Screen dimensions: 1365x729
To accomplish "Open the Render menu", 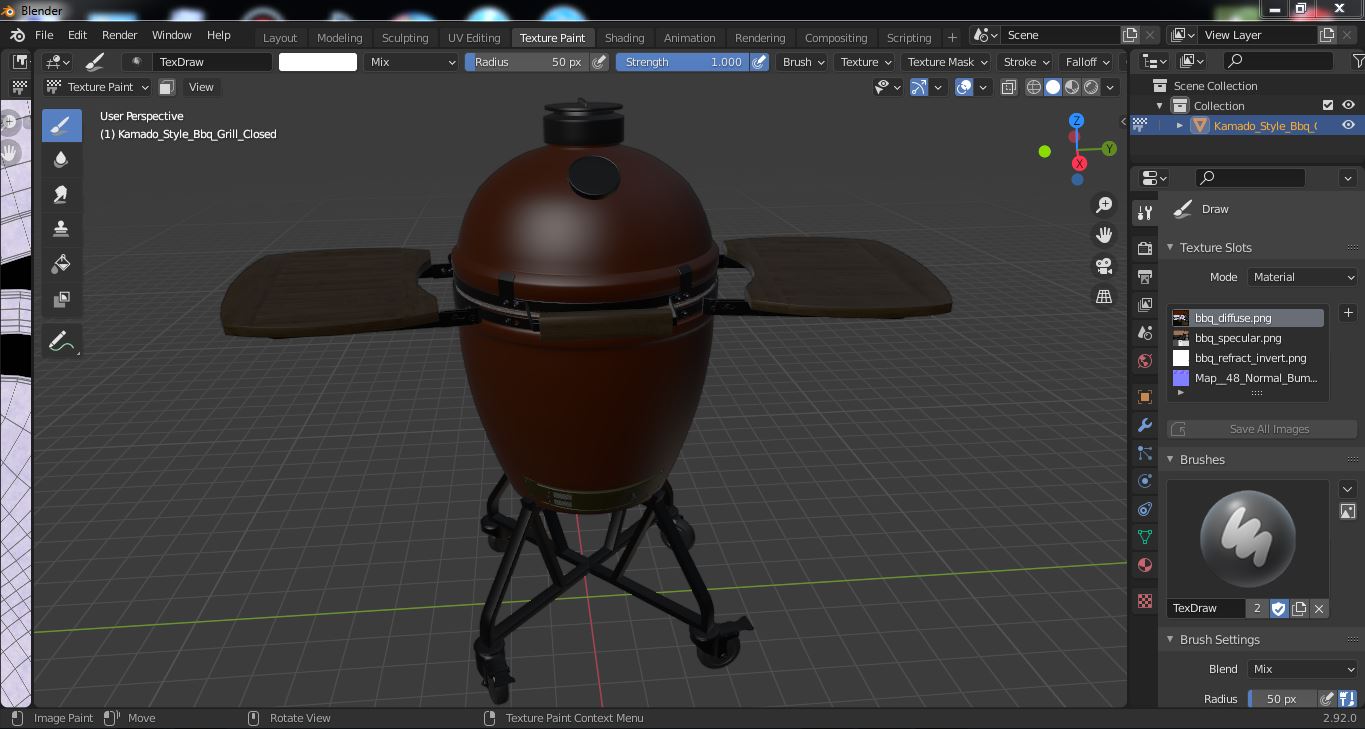I will 119,35.
